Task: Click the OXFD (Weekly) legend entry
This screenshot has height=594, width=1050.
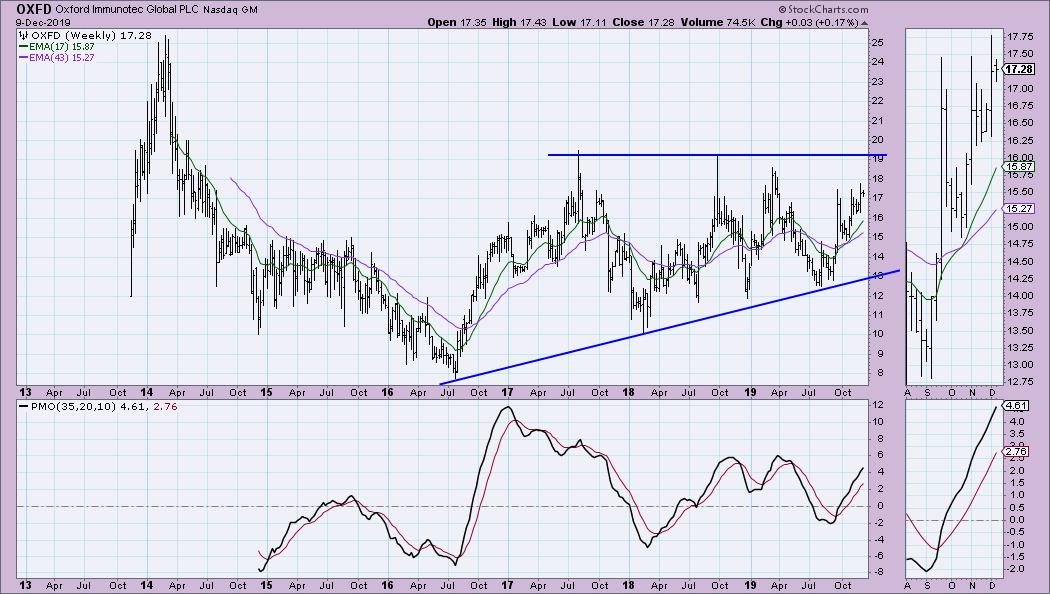Action: [91, 35]
